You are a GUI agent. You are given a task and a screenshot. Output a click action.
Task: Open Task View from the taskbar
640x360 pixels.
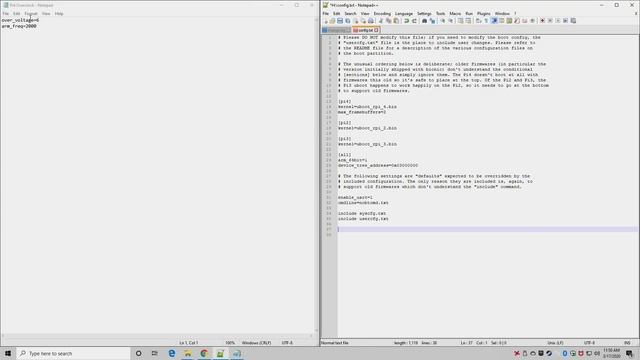154,353
